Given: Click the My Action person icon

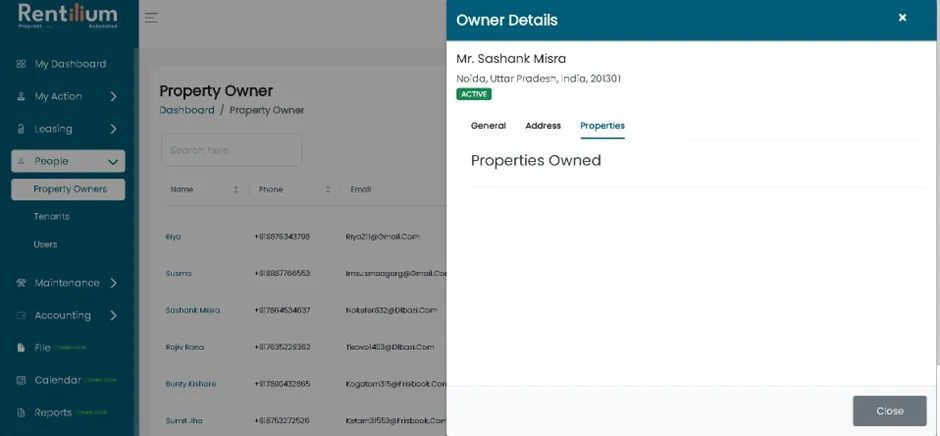Looking at the screenshot, I should pyautogui.click(x=21, y=97).
